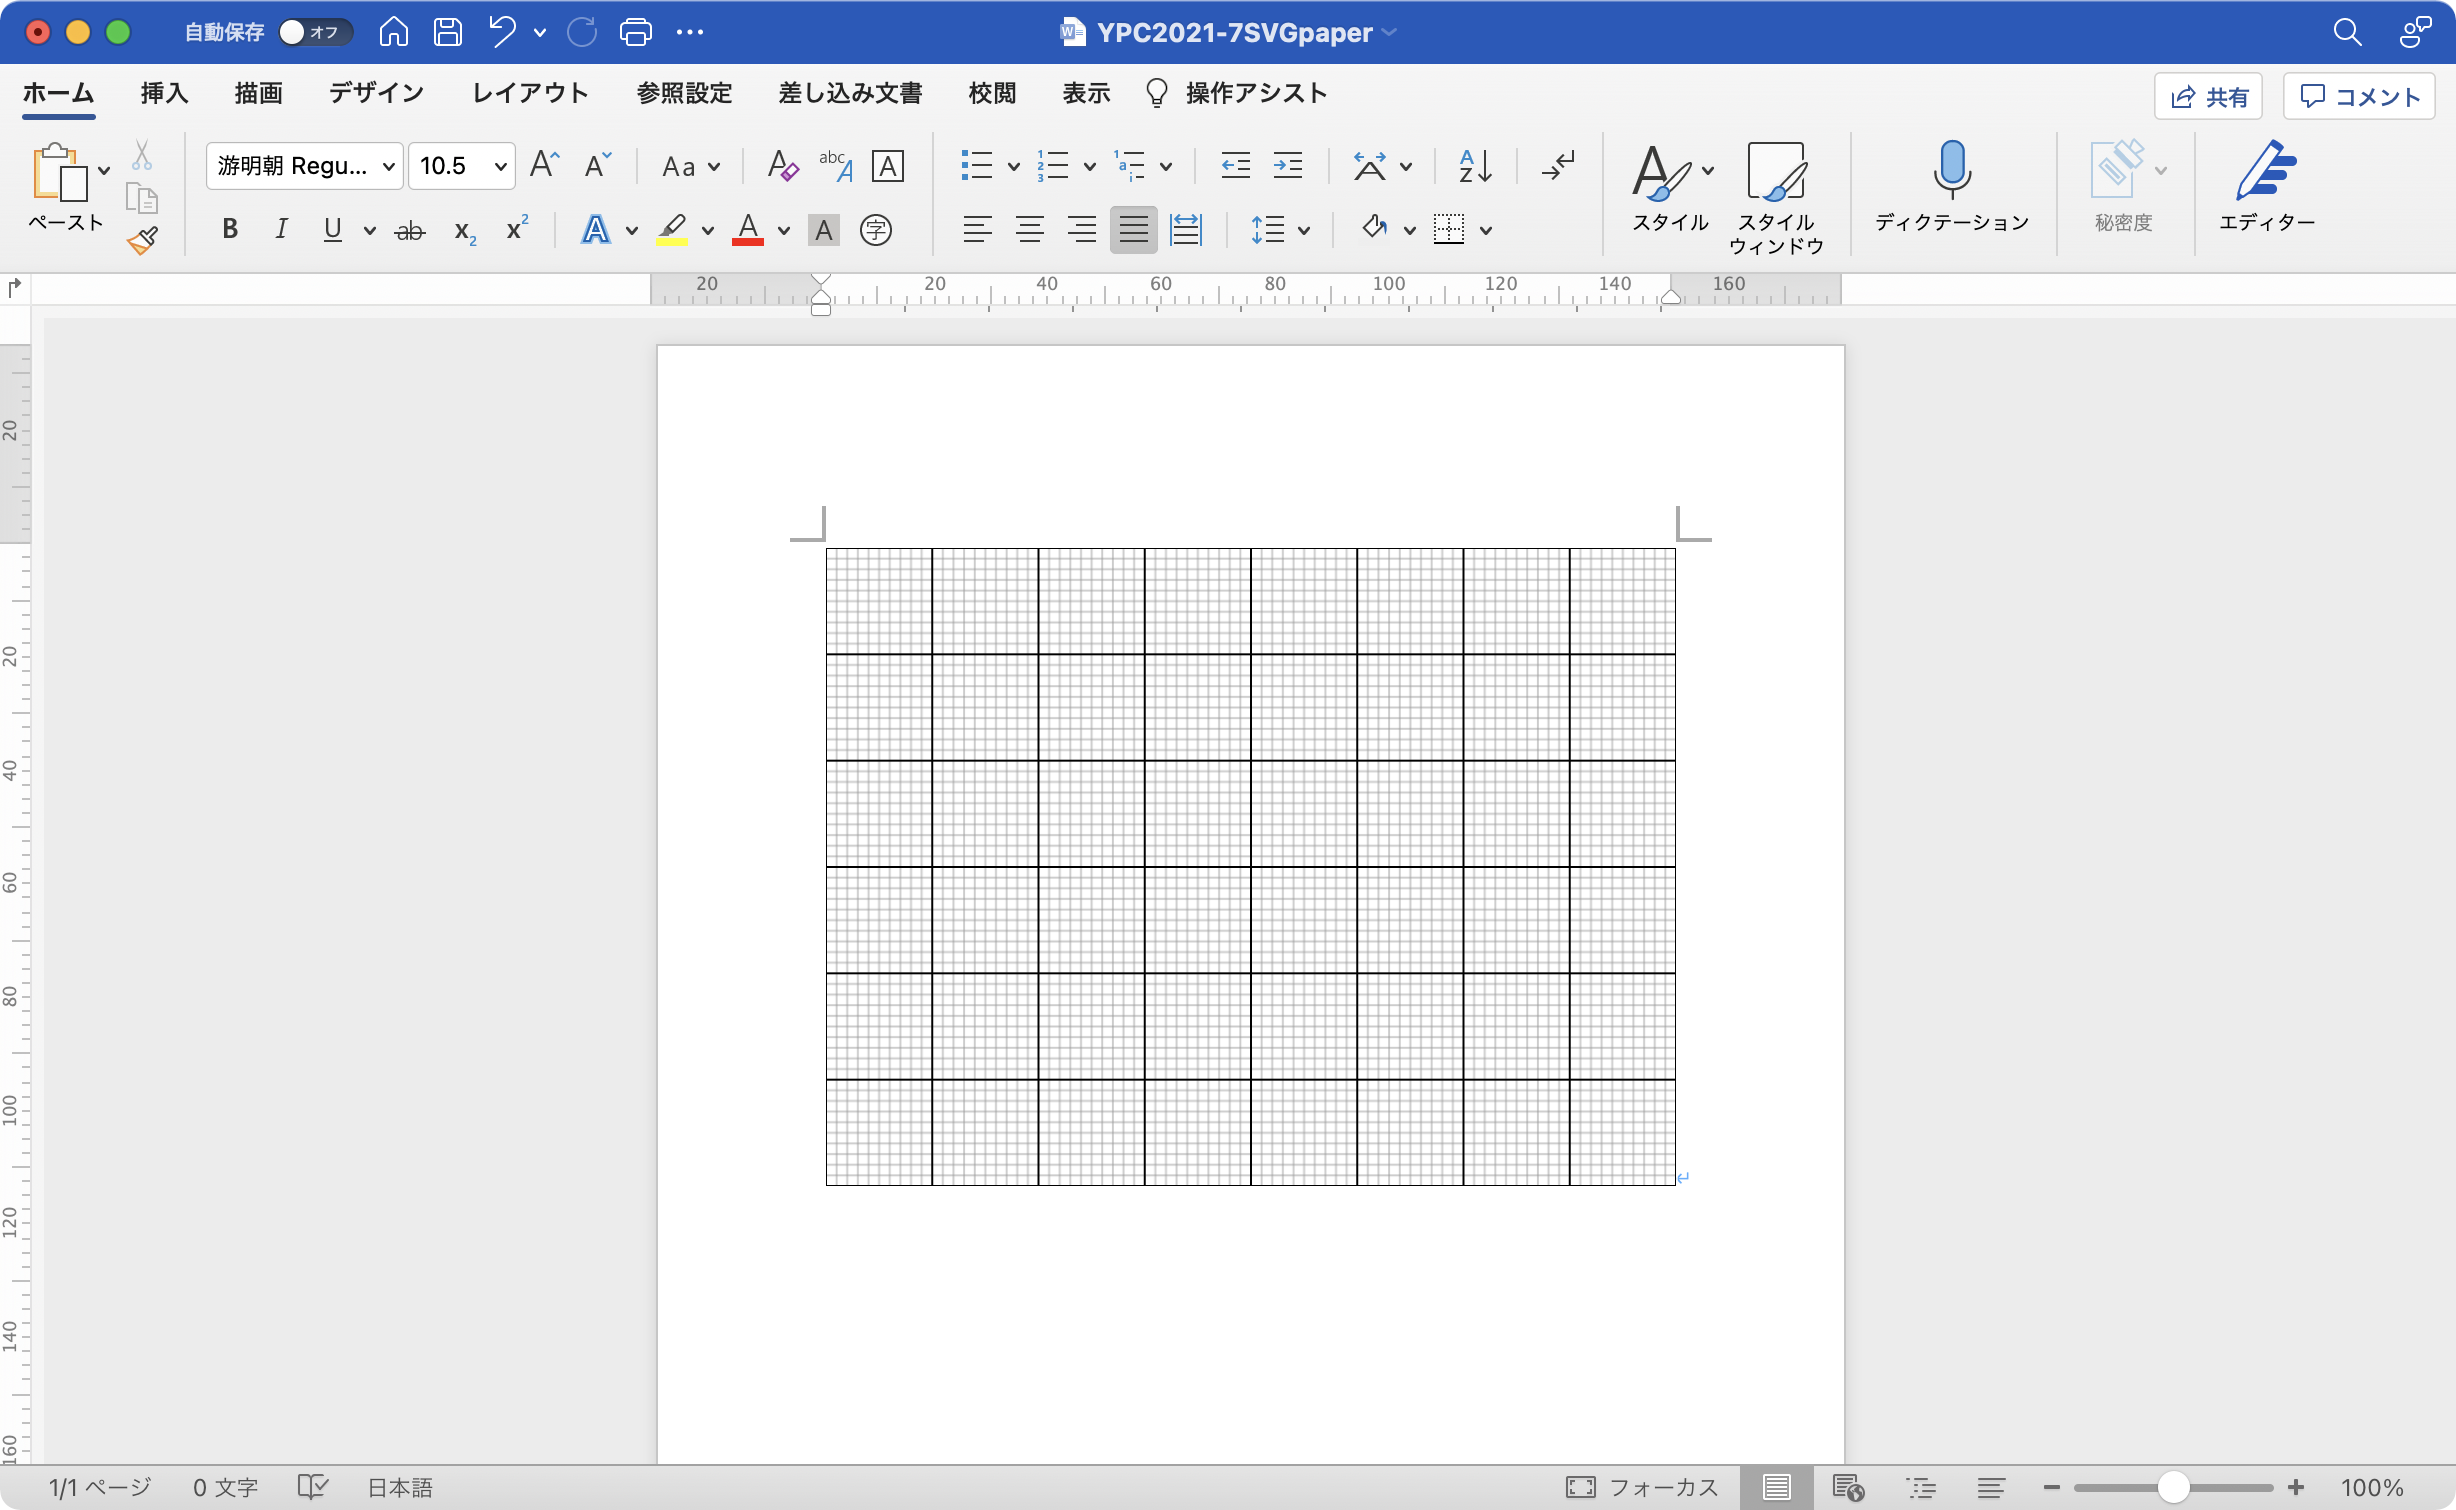This screenshot has width=2456, height=1510.
Task: Open the Style Window pane
Action: coord(1776,198)
